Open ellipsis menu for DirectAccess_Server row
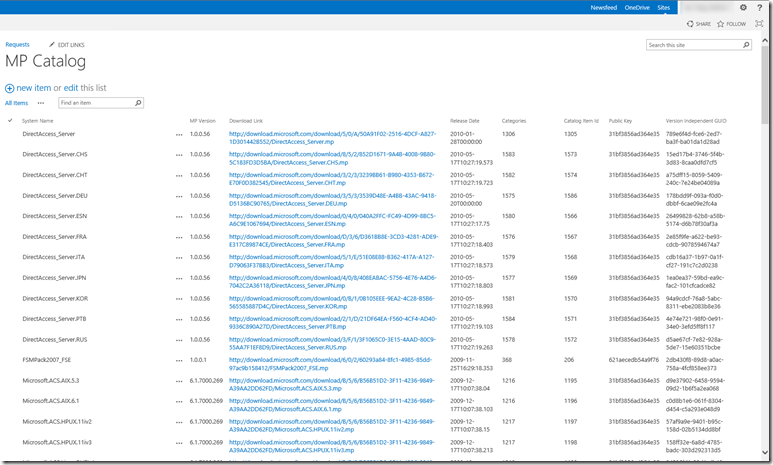This screenshot has width=773, height=465. pos(179,134)
